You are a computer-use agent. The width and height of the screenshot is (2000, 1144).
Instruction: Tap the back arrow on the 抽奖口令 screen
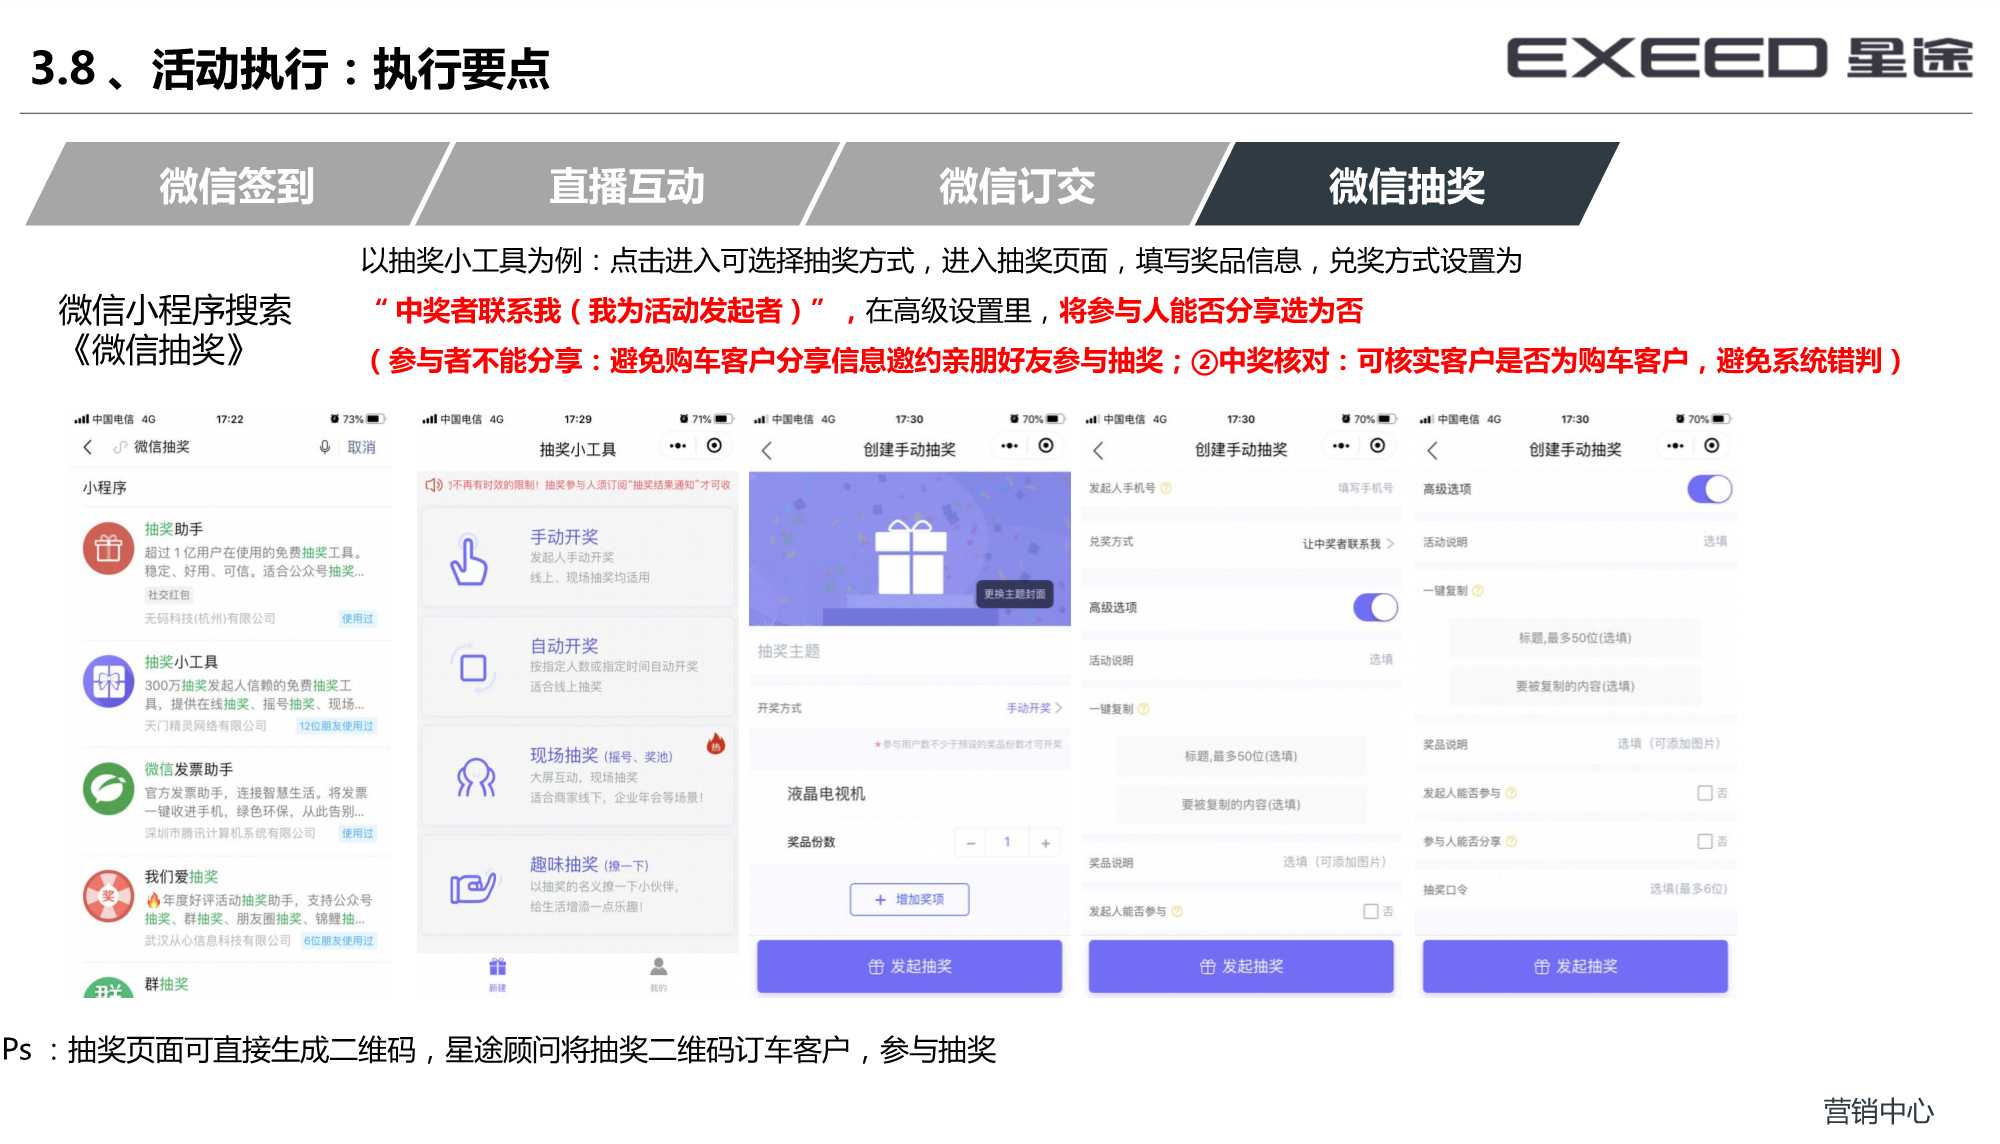tap(1433, 450)
